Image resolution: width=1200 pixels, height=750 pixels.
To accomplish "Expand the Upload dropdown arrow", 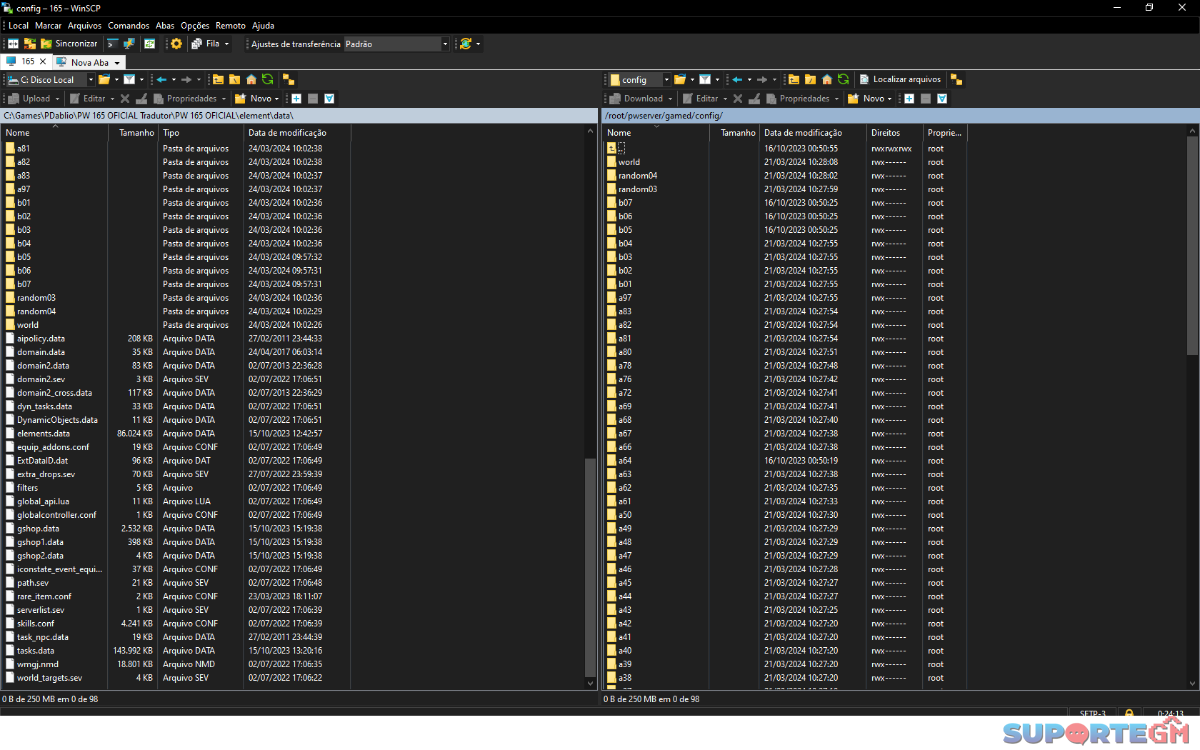I will pyautogui.click(x=57, y=99).
